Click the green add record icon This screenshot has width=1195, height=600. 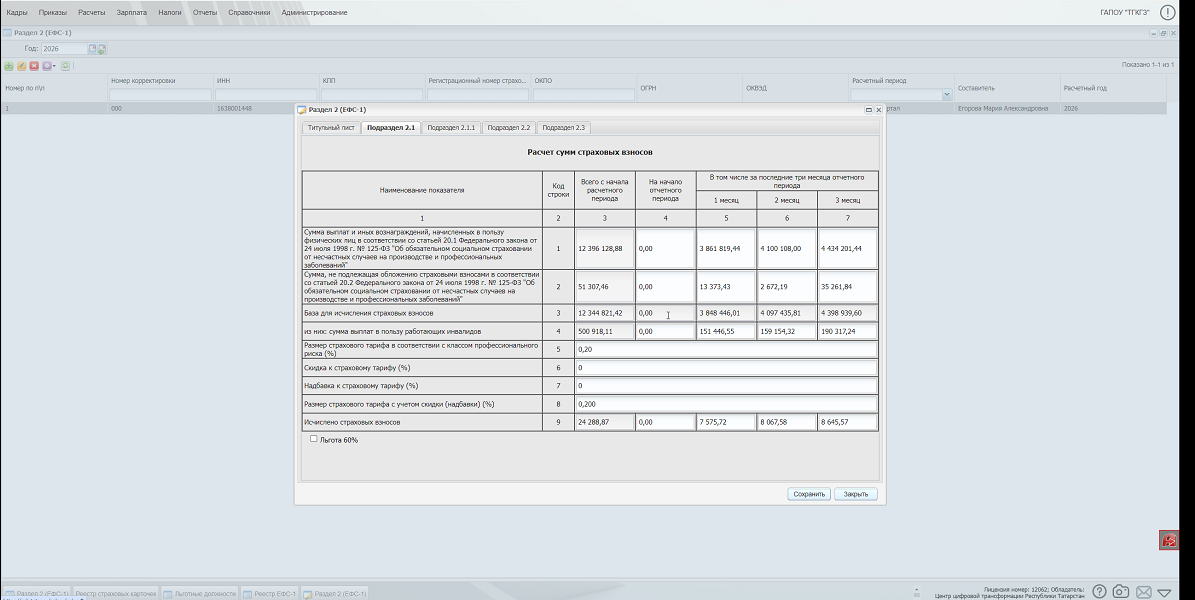tap(9, 66)
